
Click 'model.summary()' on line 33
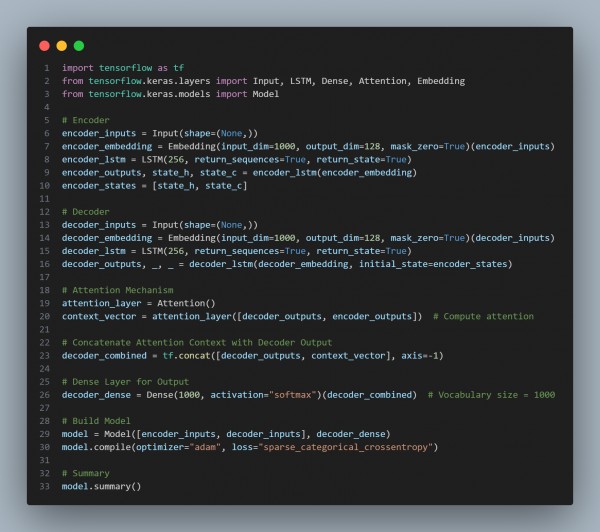tap(101, 486)
